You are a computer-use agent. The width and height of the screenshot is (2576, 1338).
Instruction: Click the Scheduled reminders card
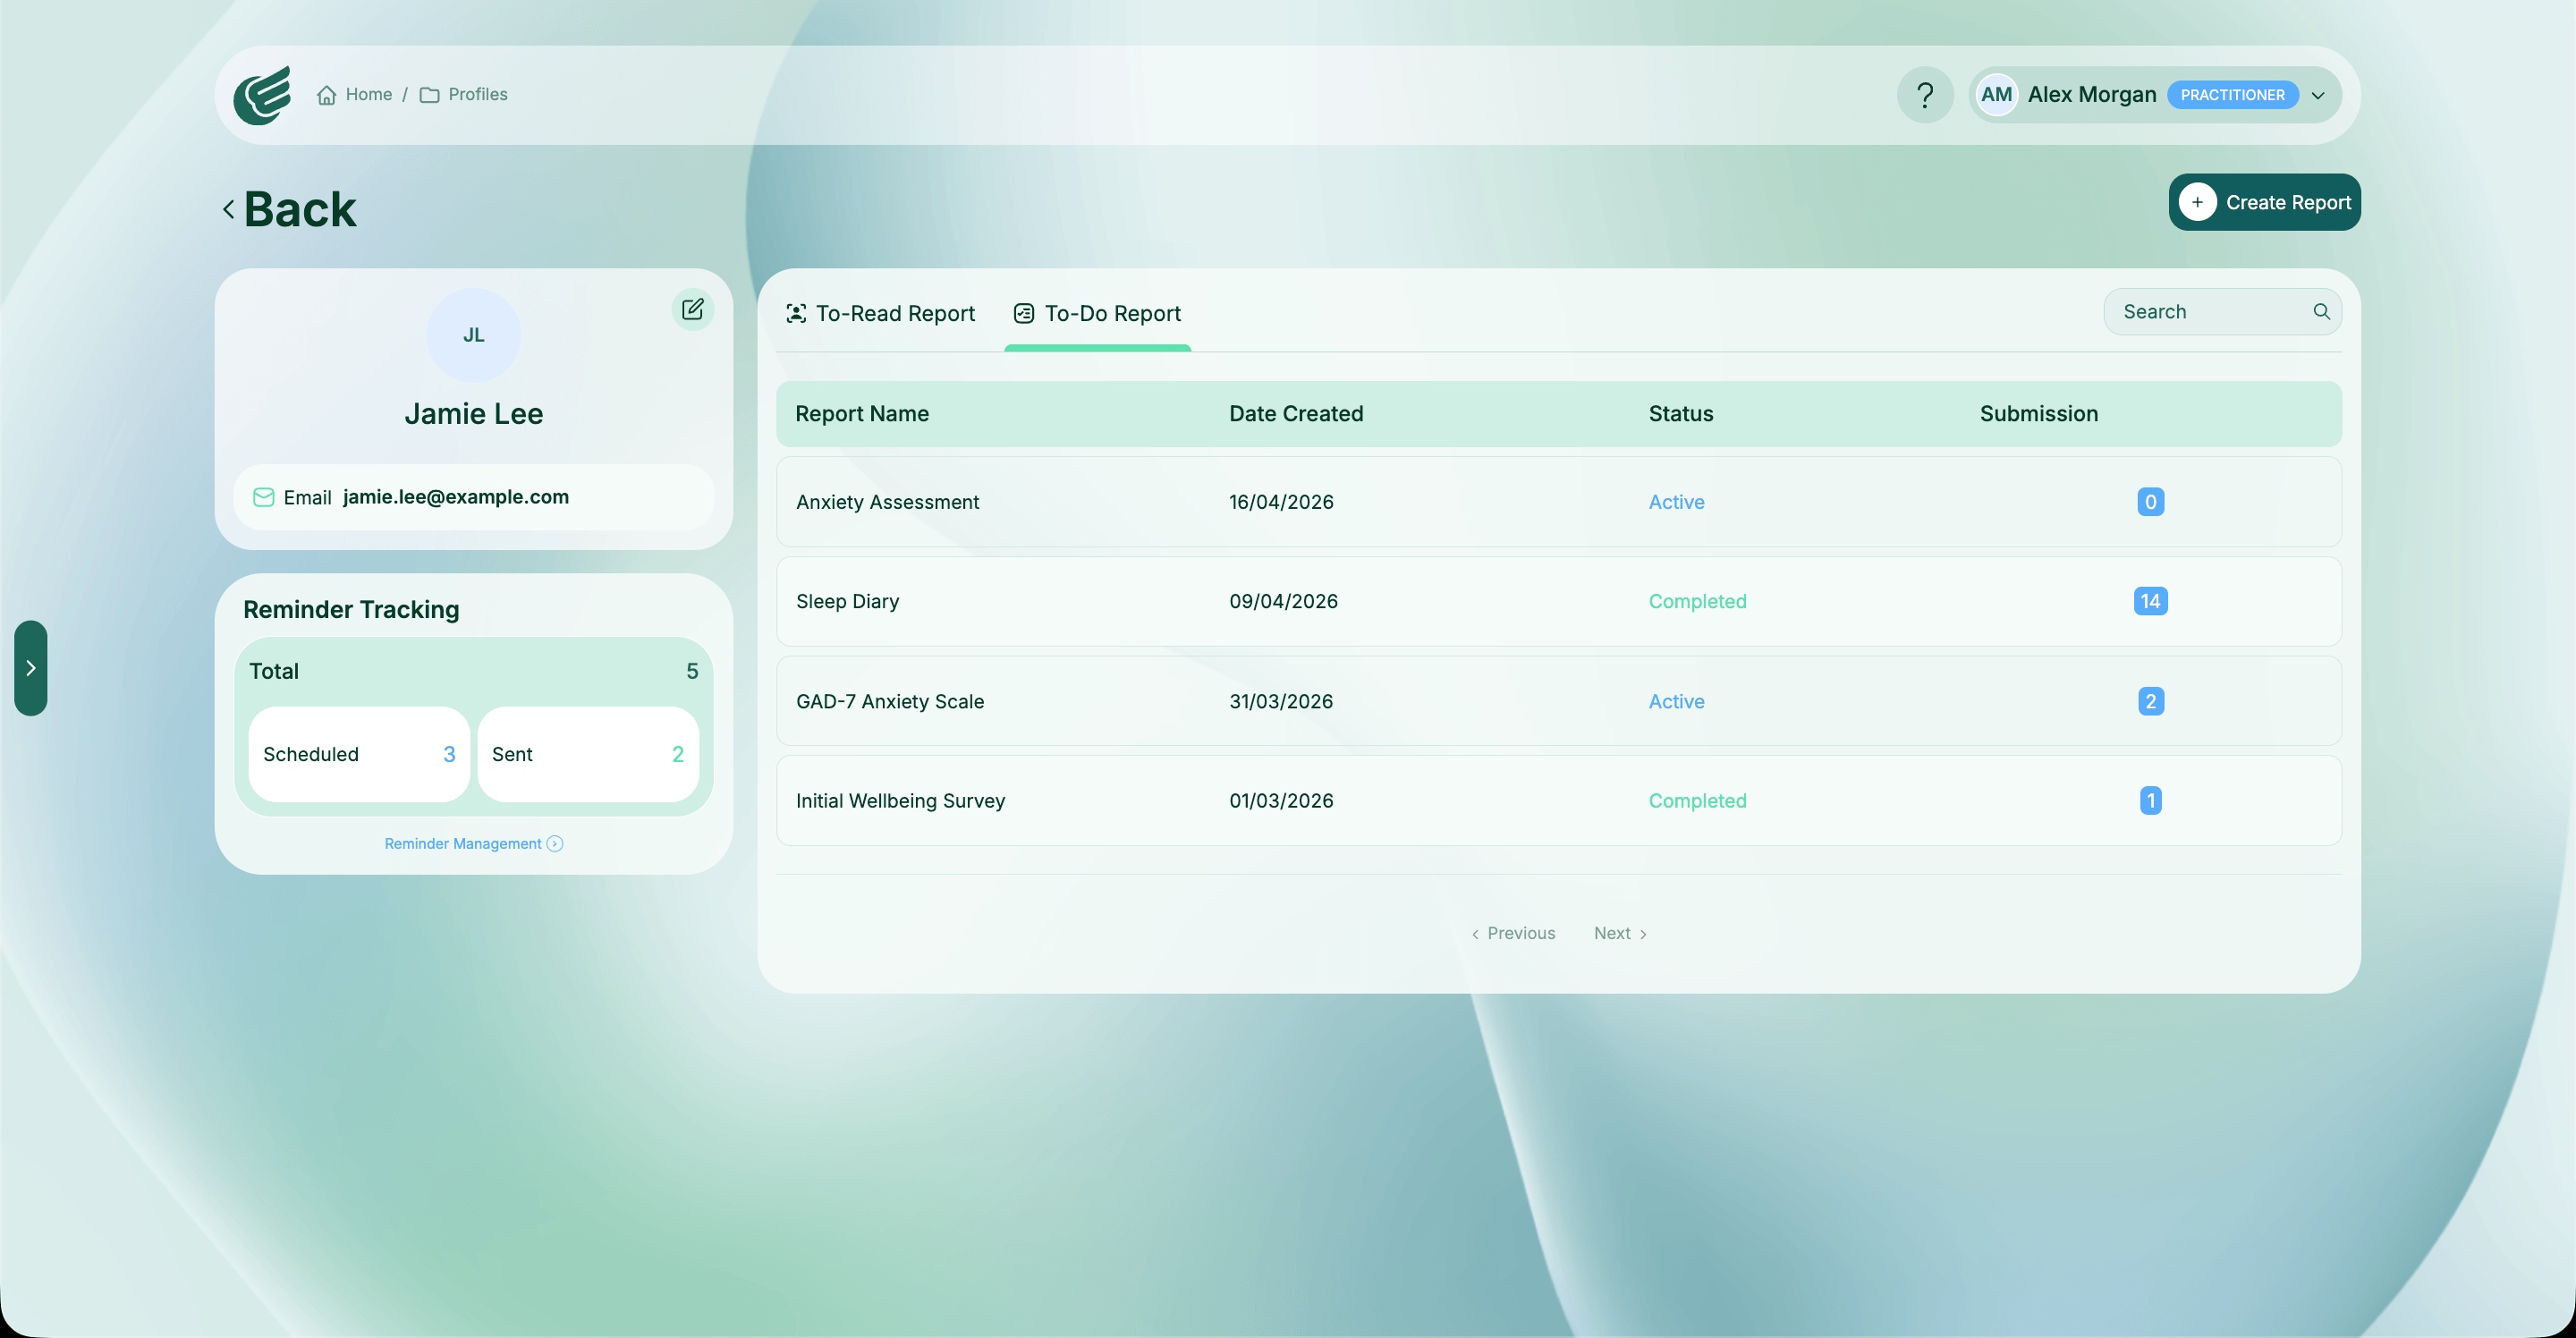pos(359,755)
